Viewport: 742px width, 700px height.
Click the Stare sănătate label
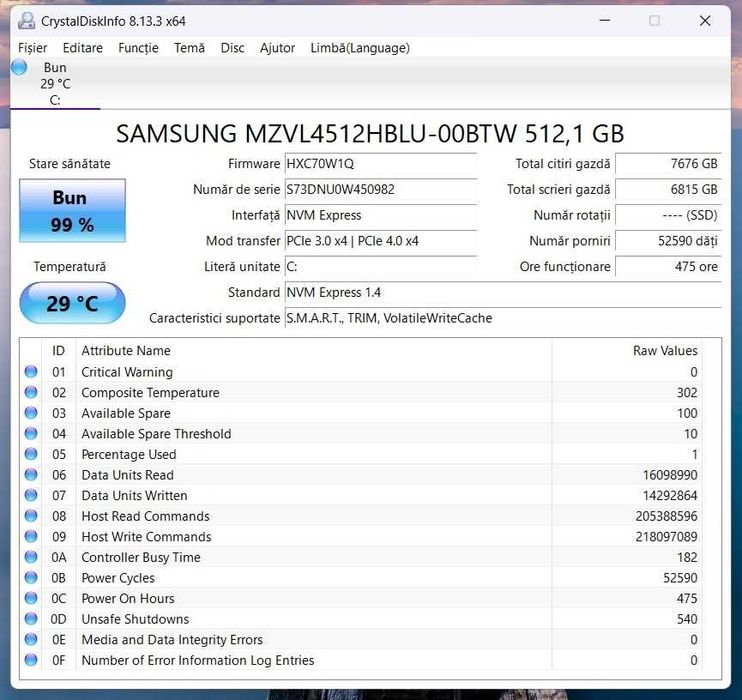pos(70,164)
